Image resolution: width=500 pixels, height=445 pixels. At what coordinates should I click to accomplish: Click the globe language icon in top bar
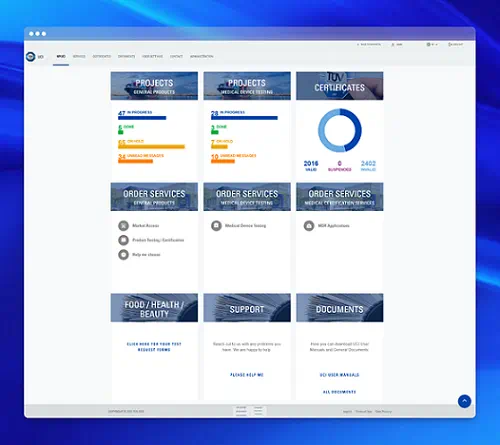point(428,44)
